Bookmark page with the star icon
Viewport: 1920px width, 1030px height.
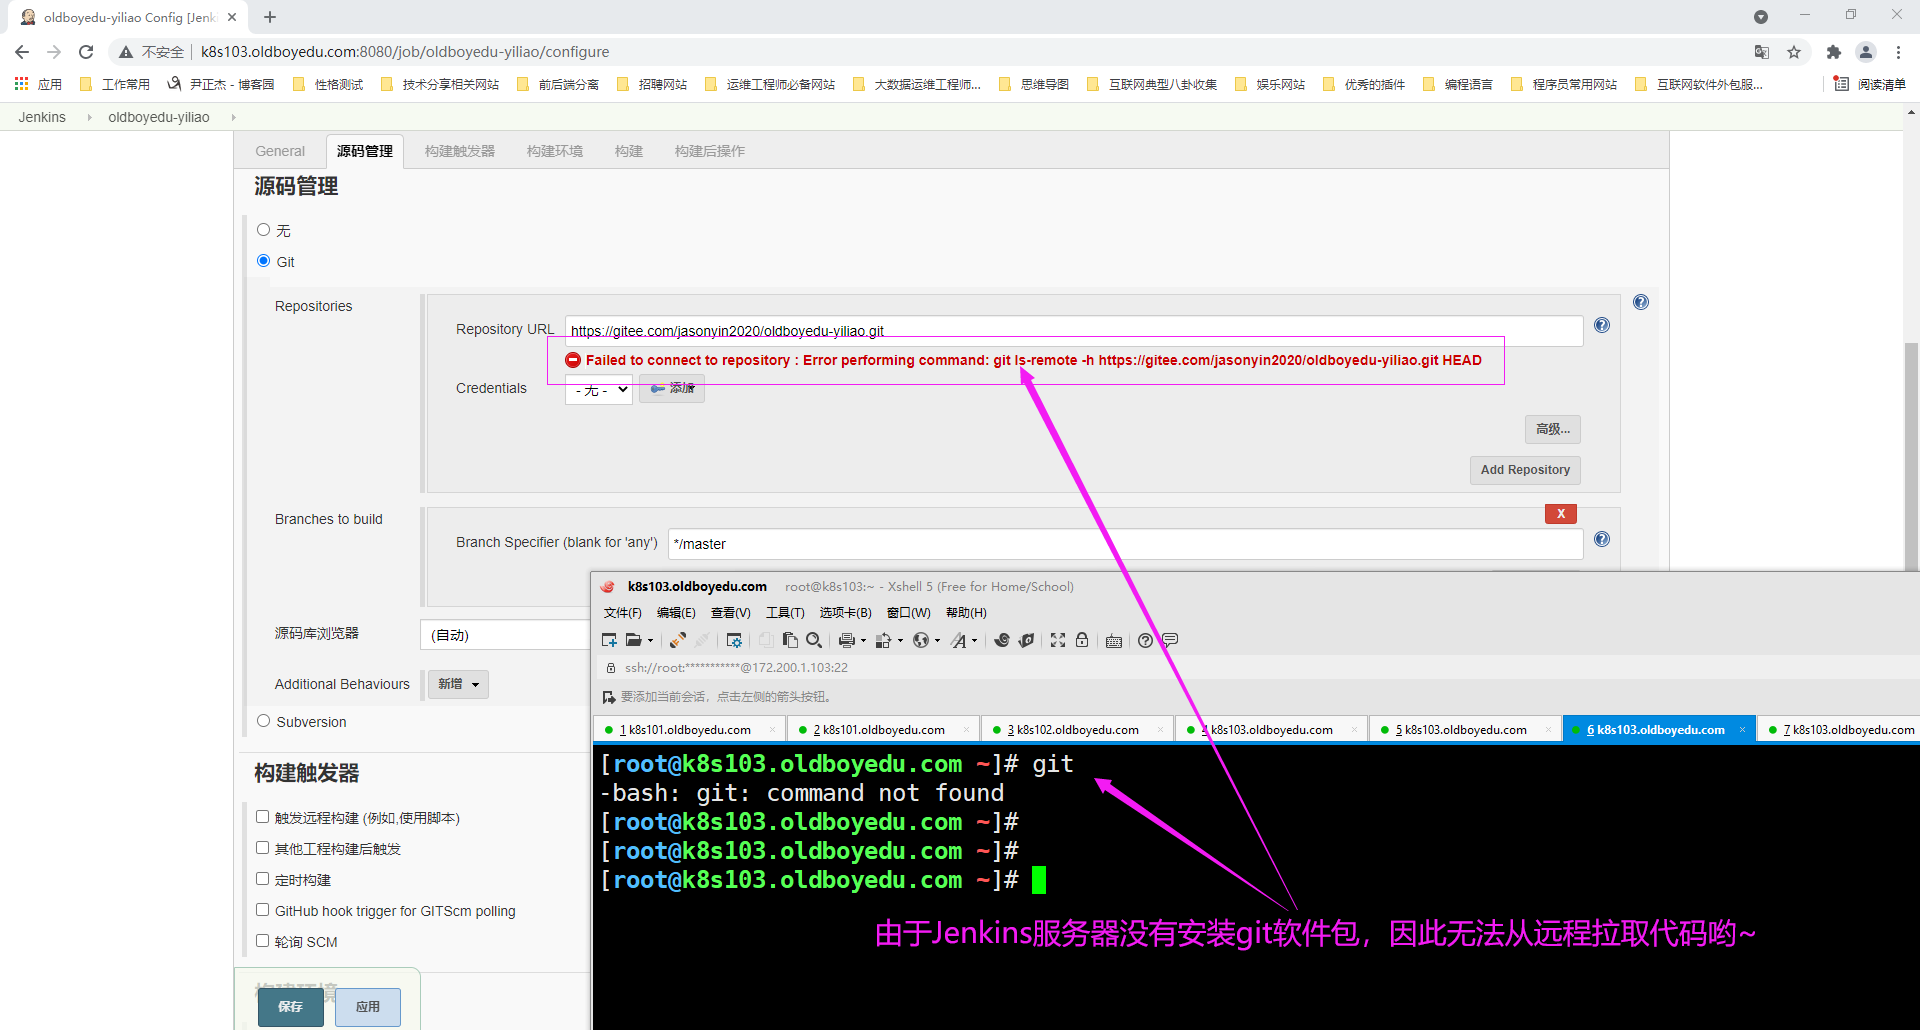1794,52
